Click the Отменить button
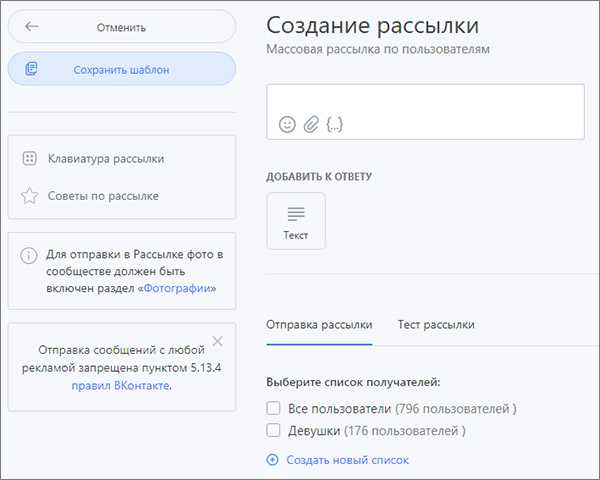This screenshot has height=480, width=600. click(x=122, y=27)
